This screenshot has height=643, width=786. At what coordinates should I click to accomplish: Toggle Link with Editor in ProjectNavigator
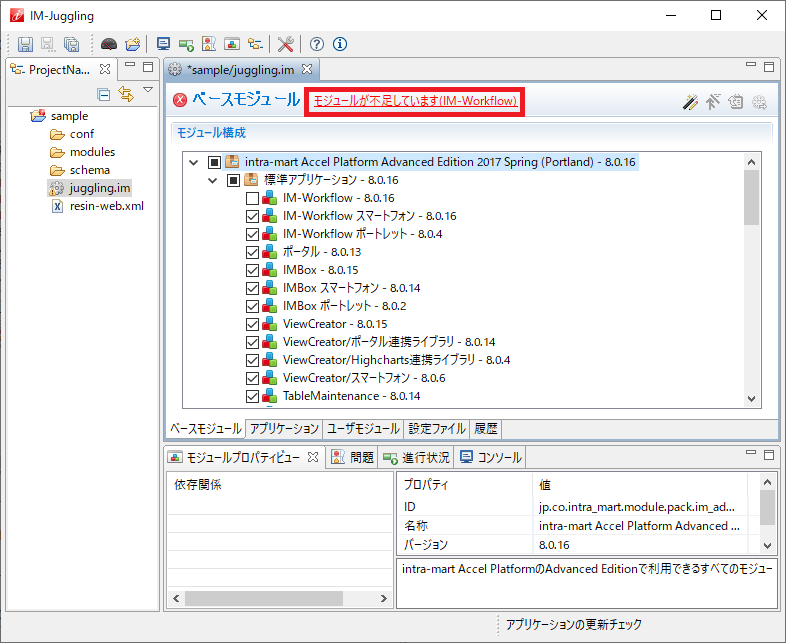pyautogui.click(x=126, y=94)
